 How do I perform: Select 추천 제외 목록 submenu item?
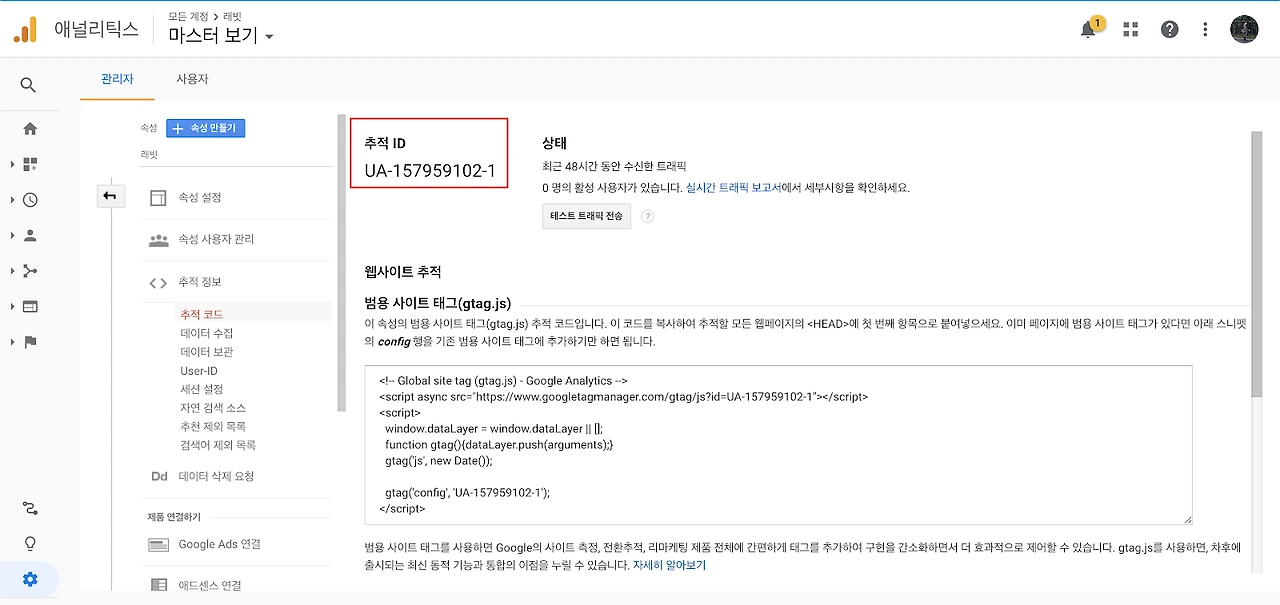pyautogui.click(x=213, y=427)
